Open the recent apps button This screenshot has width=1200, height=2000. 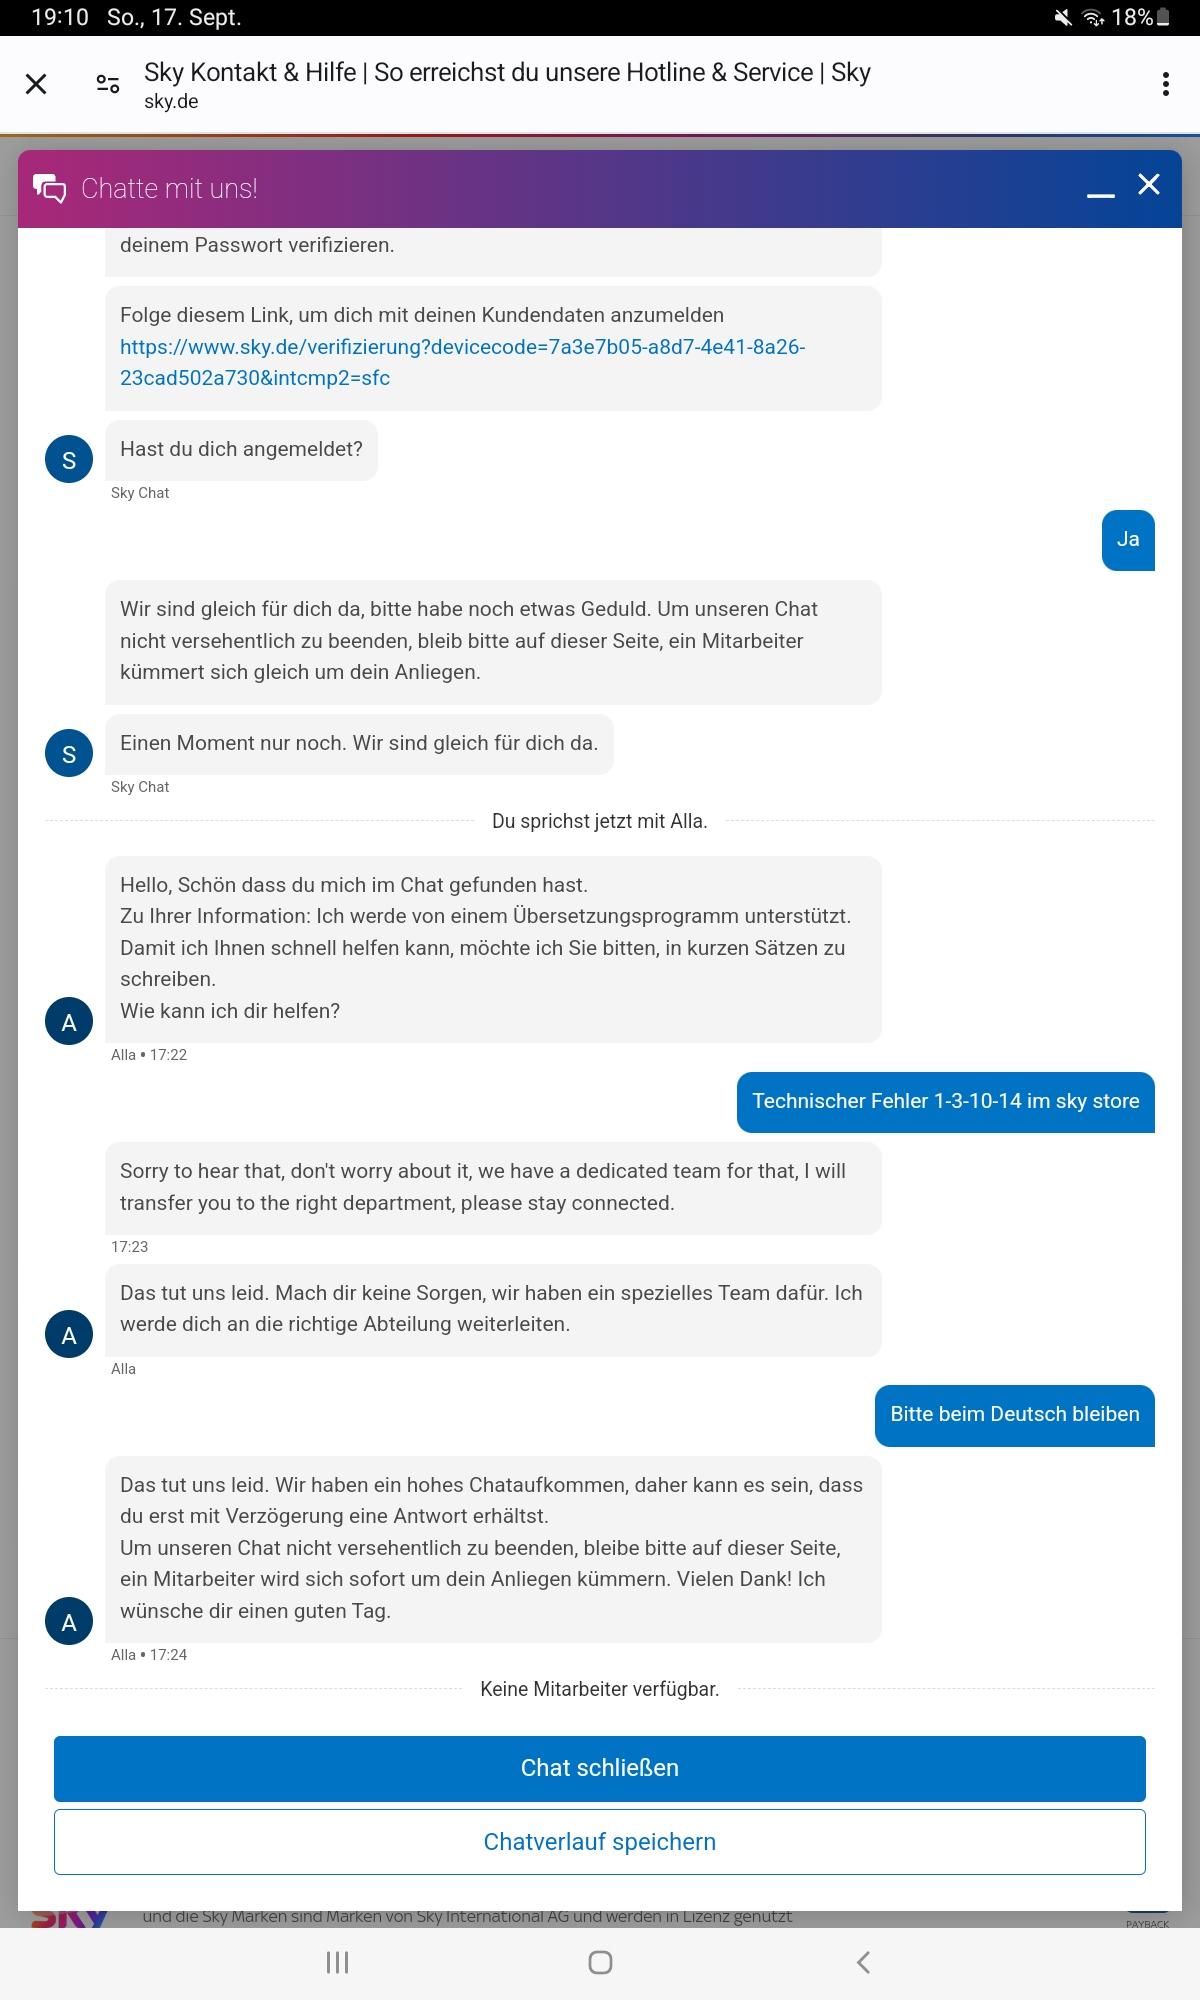click(x=337, y=1962)
